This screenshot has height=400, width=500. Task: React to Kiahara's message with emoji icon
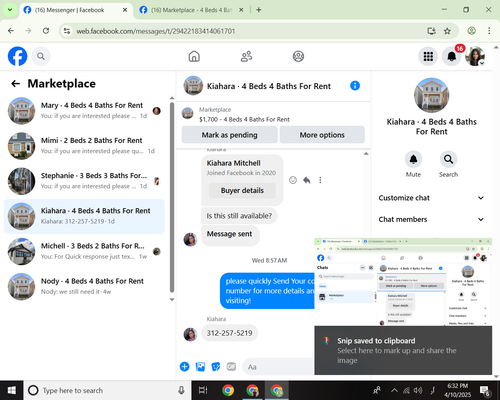point(293,180)
